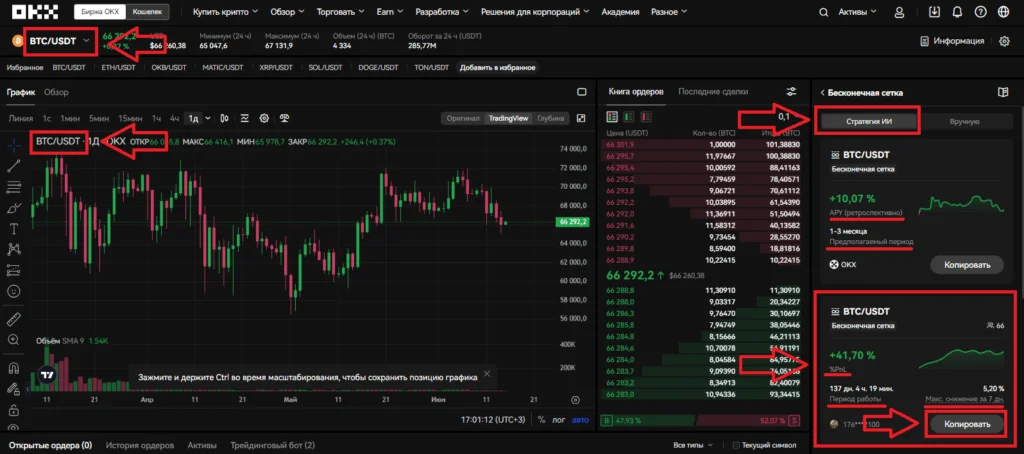
Task: Open the horizontal lines drawing tool group
Action: coord(14,187)
